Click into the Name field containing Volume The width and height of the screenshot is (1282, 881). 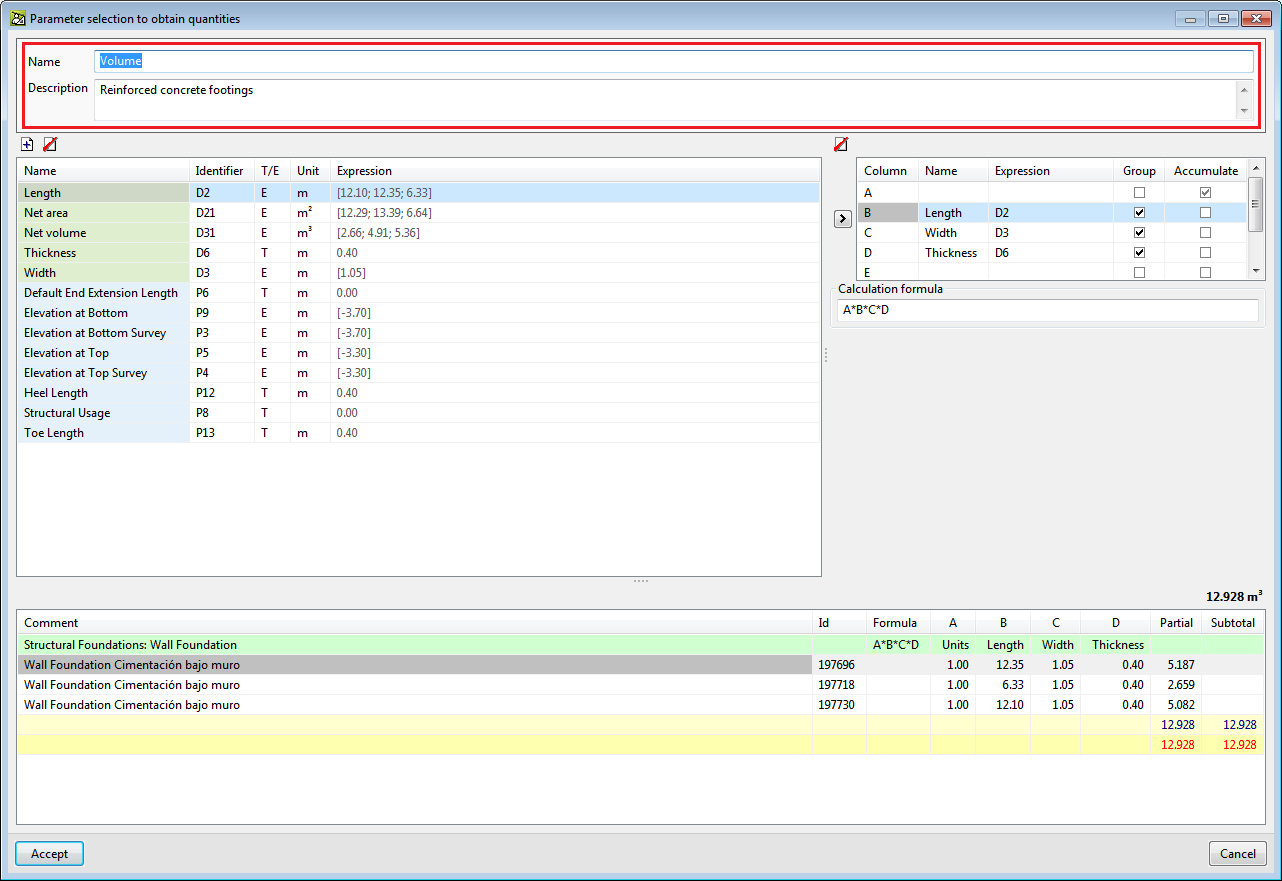[x=674, y=61]
